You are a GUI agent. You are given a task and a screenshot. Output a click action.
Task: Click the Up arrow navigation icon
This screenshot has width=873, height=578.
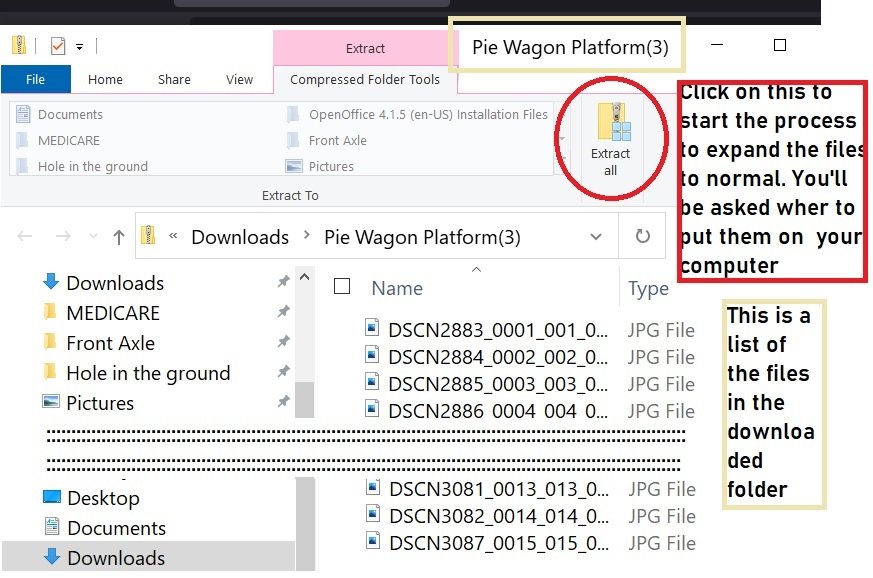pyautogui.click(x=119, y=237)
